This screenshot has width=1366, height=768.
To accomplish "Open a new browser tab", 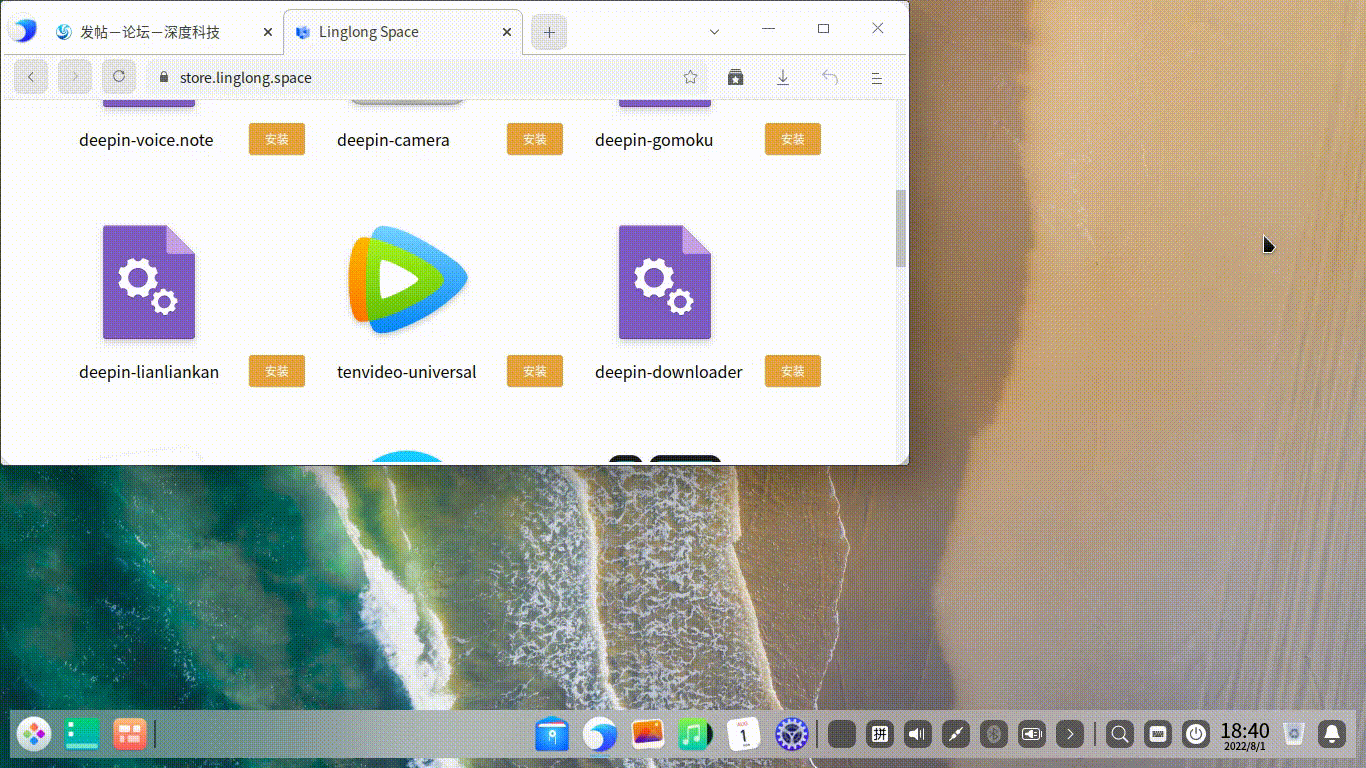I will (549, 32).
